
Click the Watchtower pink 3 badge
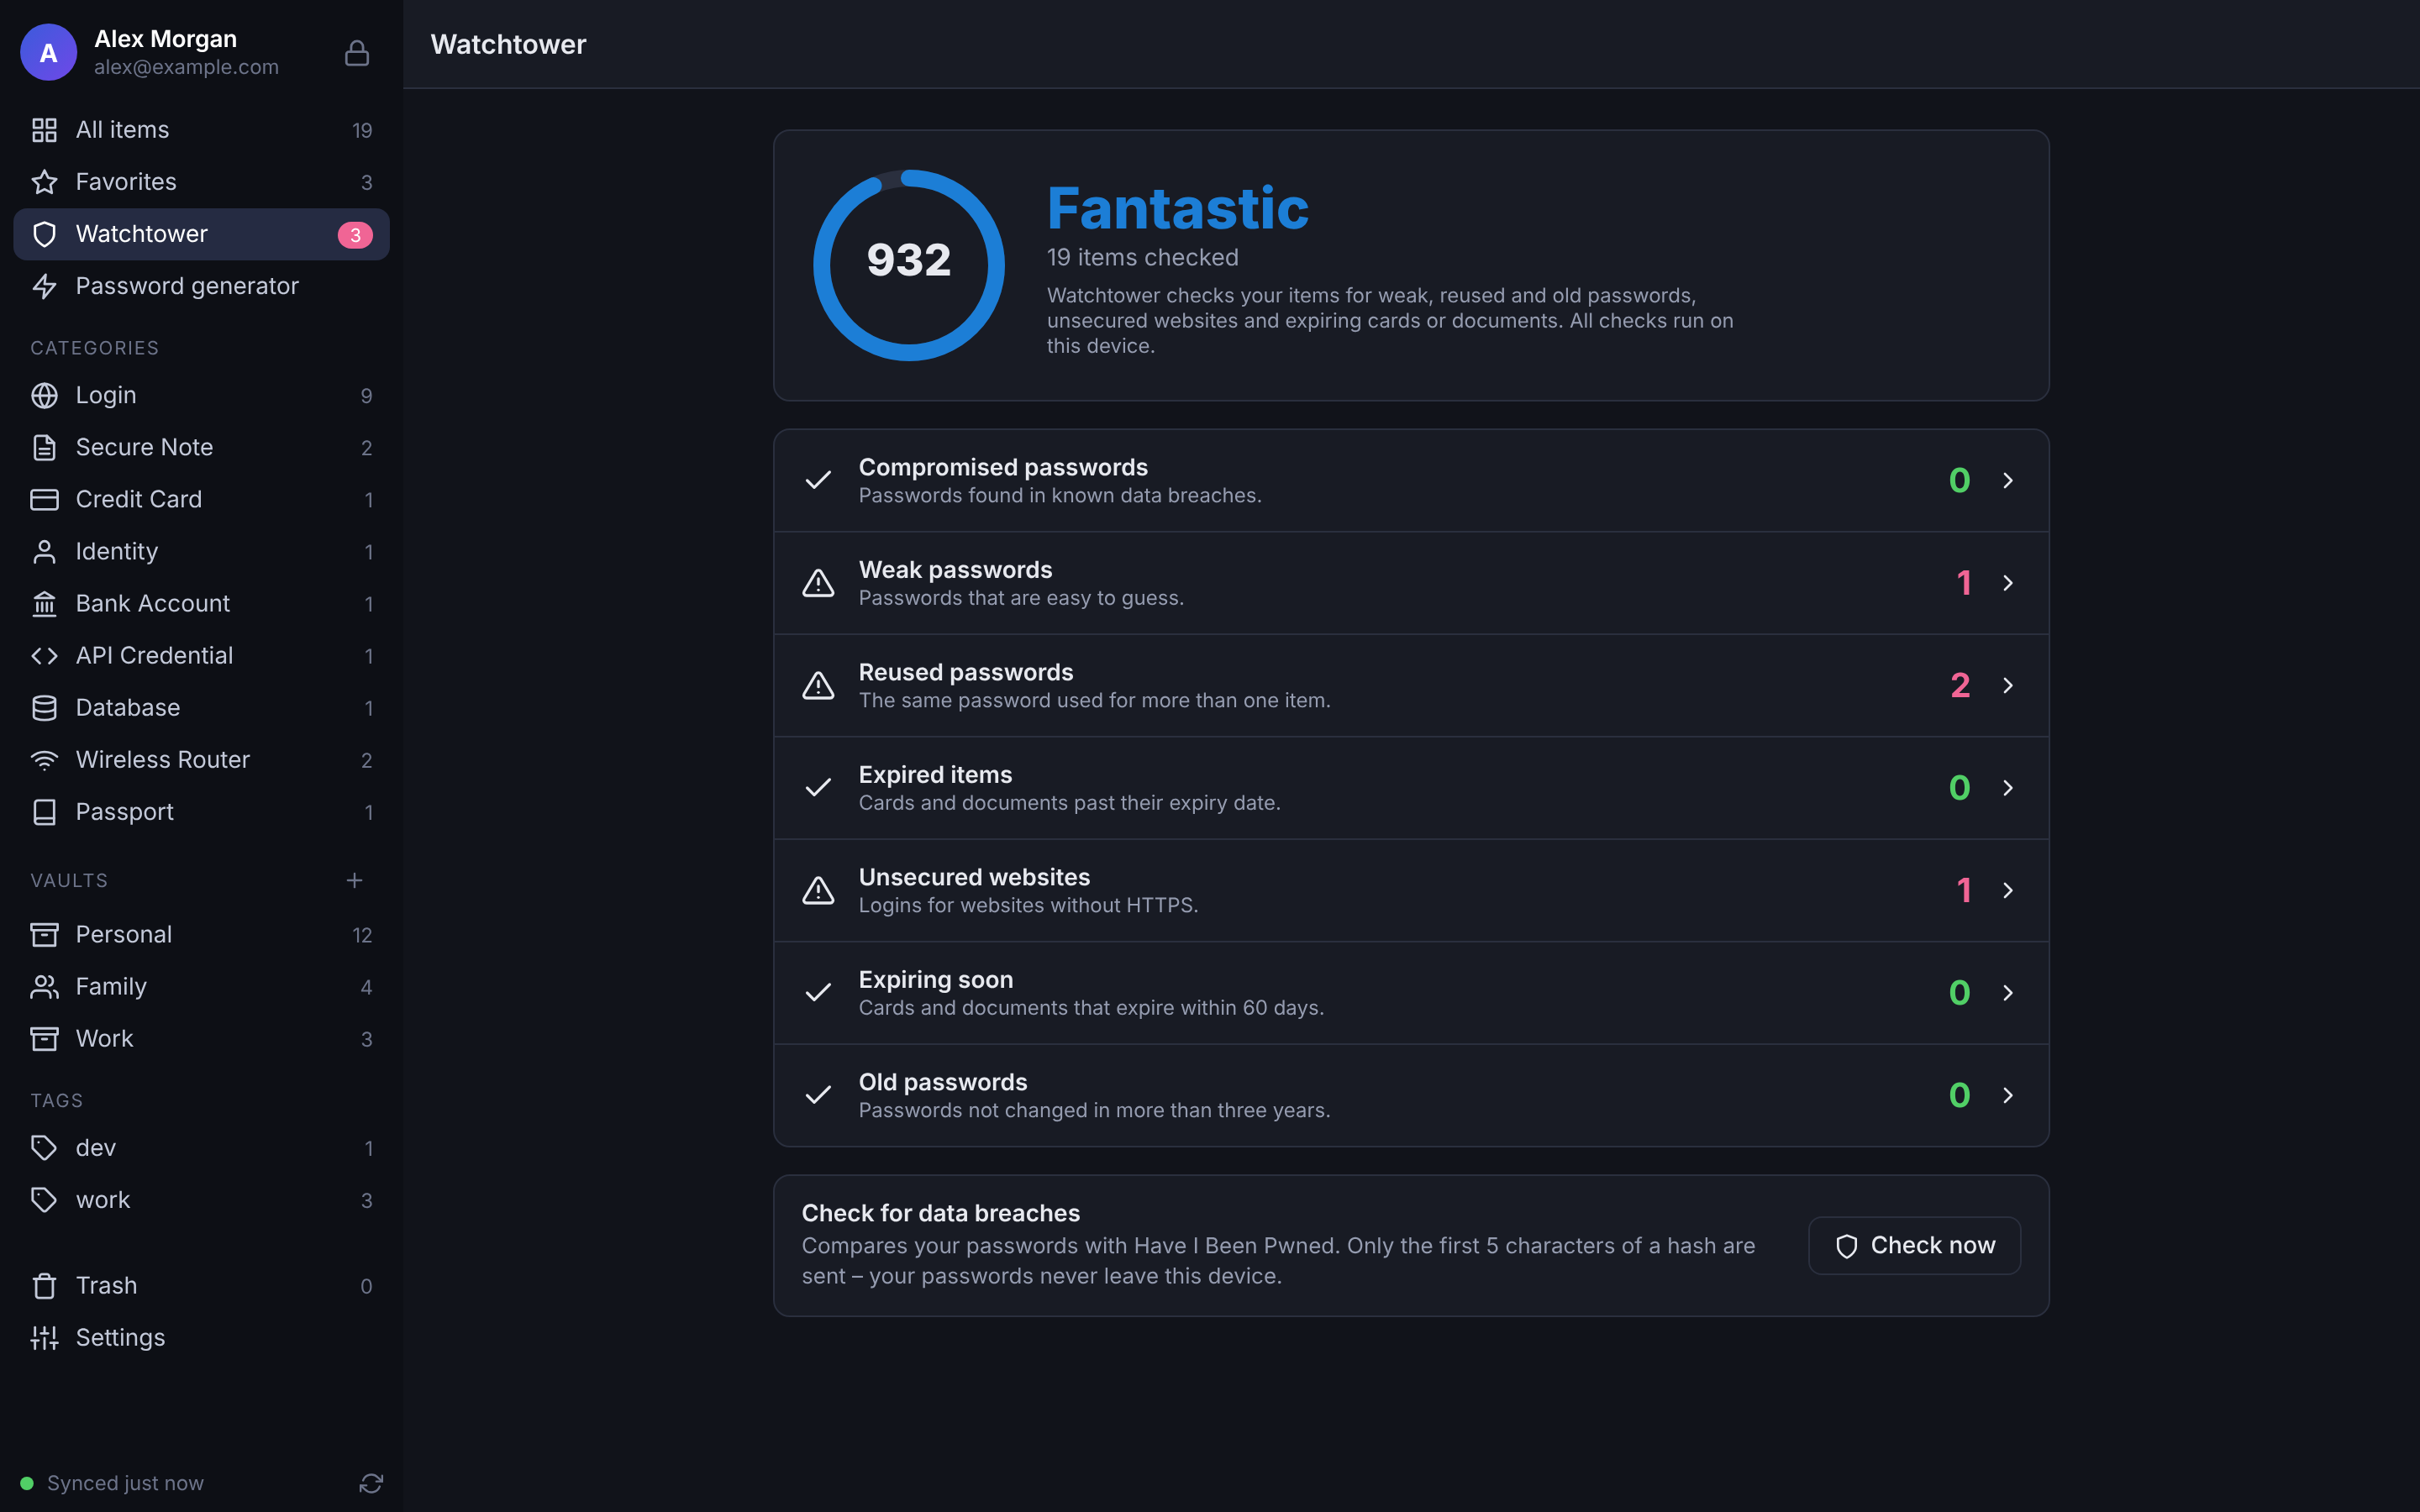tap(355, 235)
